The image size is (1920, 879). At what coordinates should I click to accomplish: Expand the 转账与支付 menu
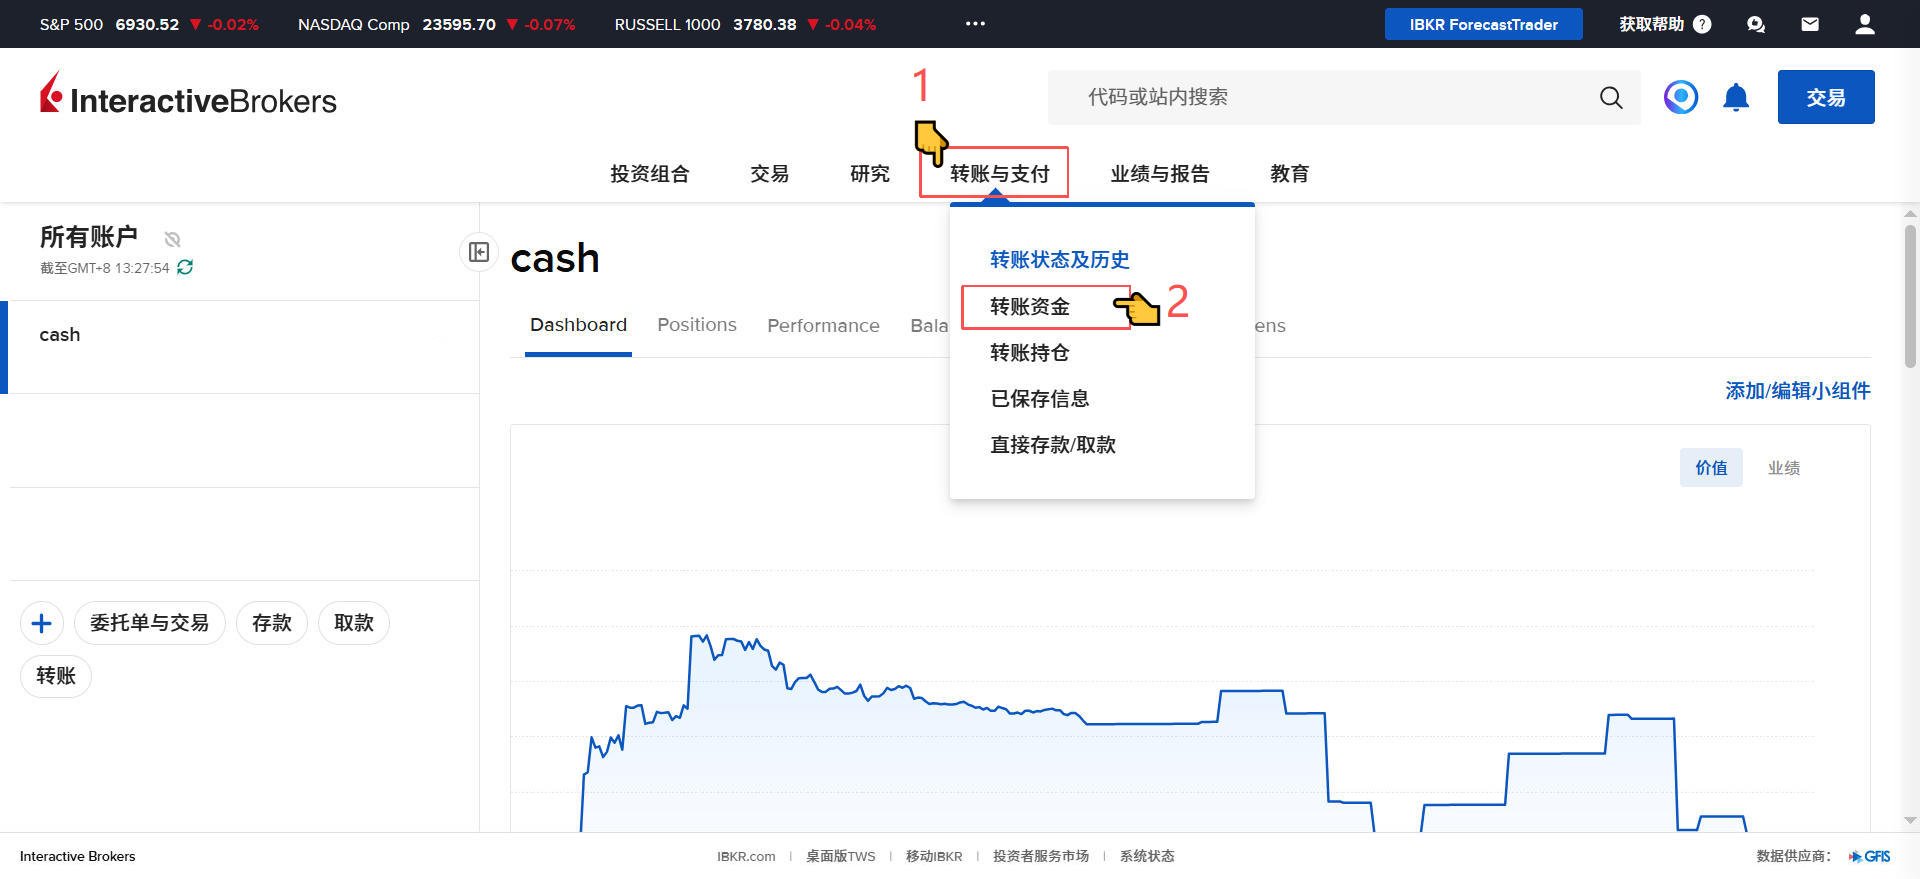pos(998,174)
